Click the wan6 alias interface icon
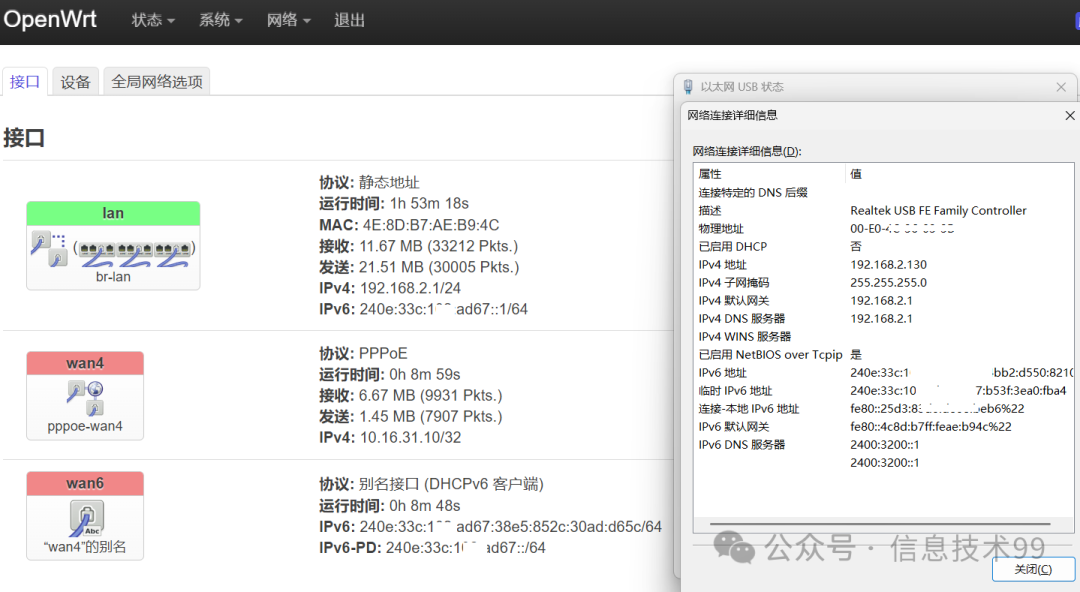Viewport: 1080px width, 592px height. [86, 517]
